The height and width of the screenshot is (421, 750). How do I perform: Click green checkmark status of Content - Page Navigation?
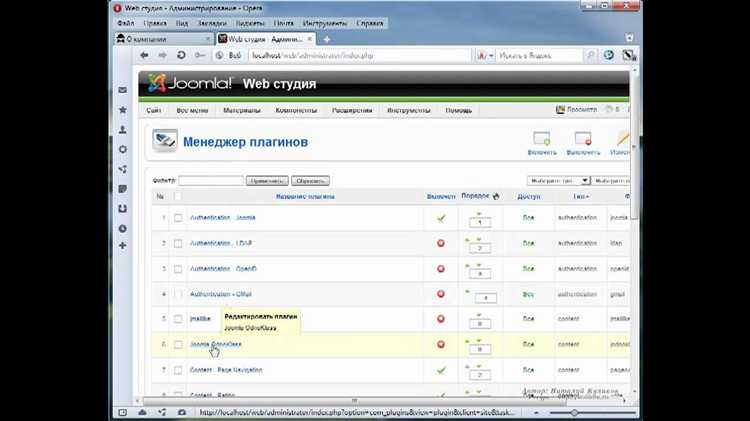coord(441,370)
